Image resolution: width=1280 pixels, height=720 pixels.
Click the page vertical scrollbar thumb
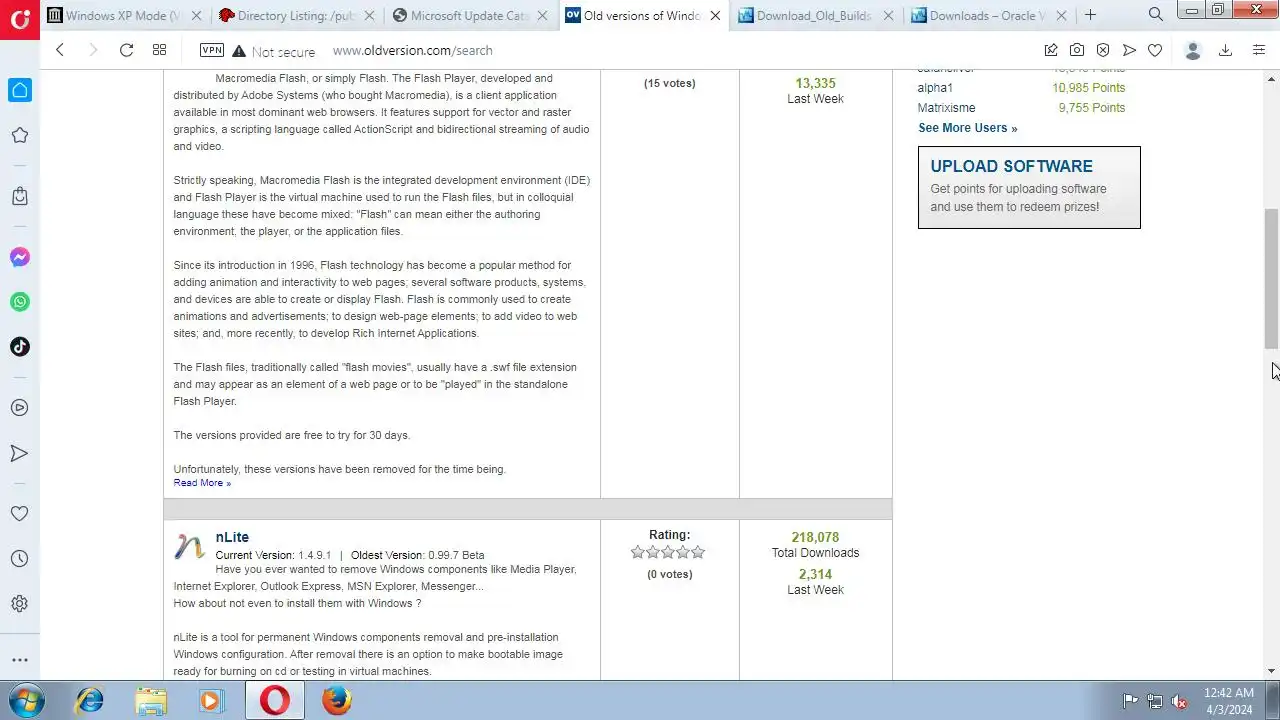point(1272,278)
